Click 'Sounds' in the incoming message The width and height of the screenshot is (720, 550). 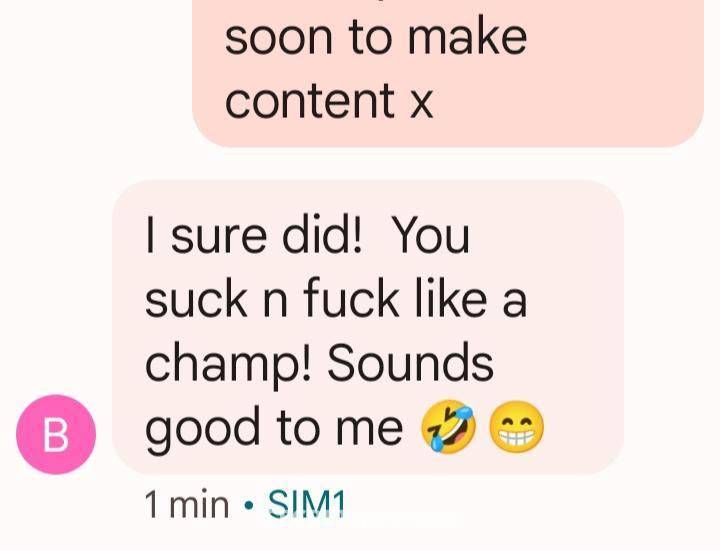click(410, 363)
